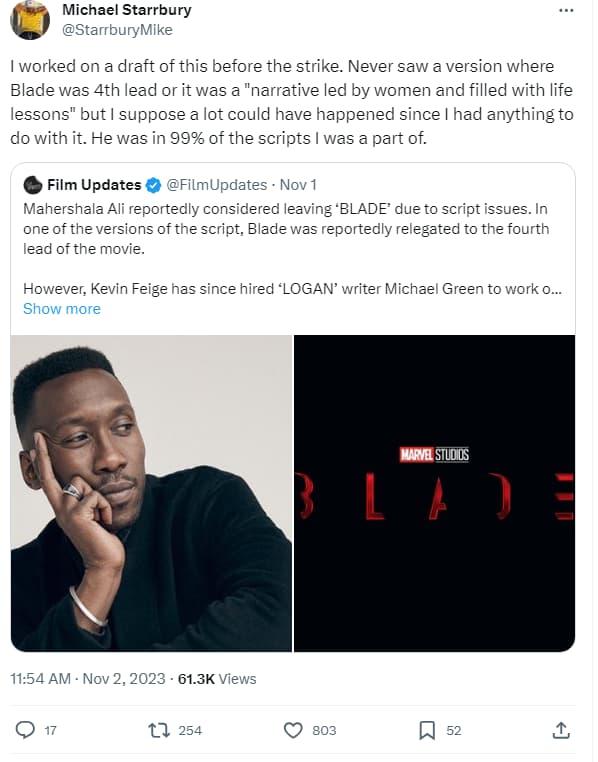
Task: Click the repost arrows icon
Action: (x=159, y=730)
